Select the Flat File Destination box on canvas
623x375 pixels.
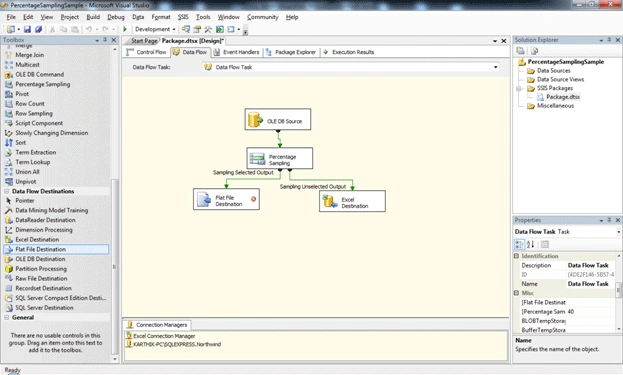click(x=226, y=199)
